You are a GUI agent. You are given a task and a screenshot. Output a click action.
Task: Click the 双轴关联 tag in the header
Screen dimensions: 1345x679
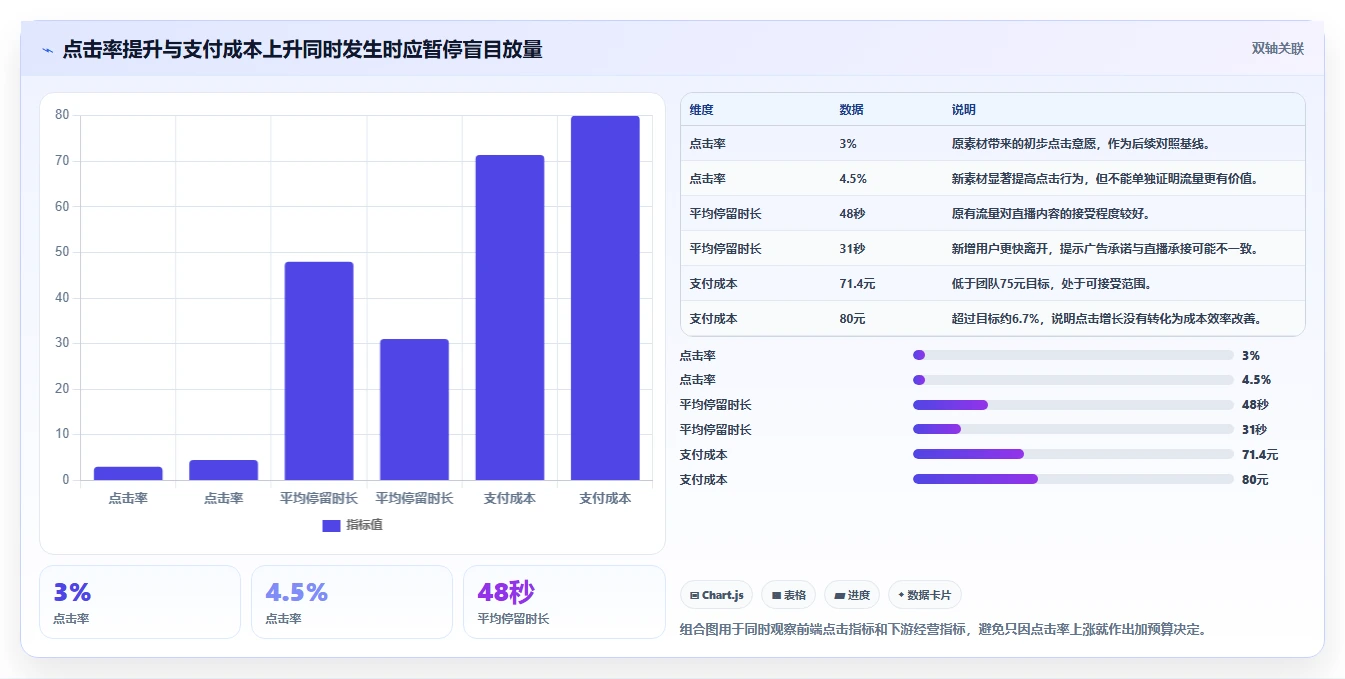[x=1278, y=48]
